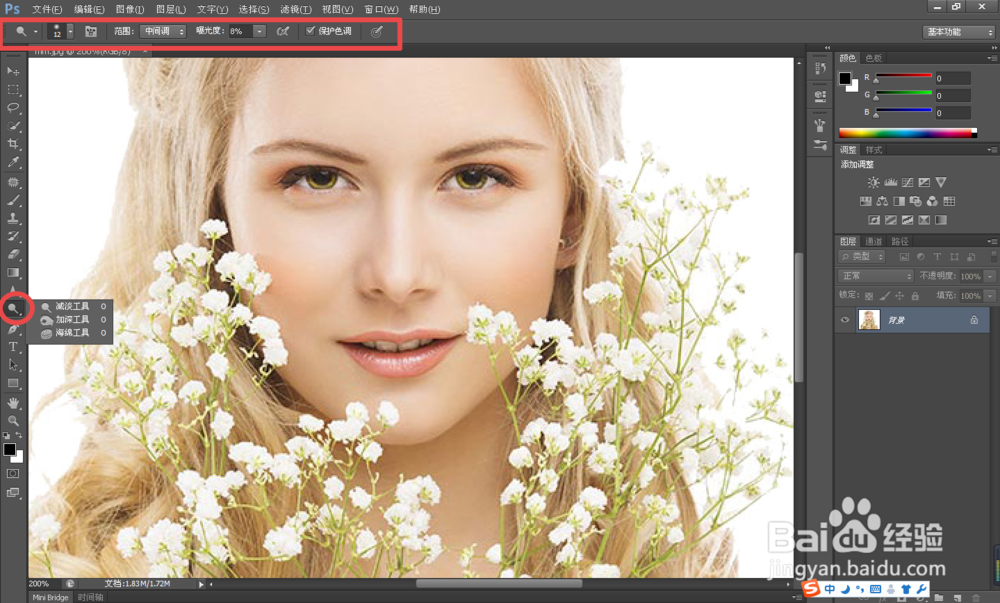Select the Clone Stamp tool
The height and width of the screenshot is (603, 1000).
click(13, 218)
